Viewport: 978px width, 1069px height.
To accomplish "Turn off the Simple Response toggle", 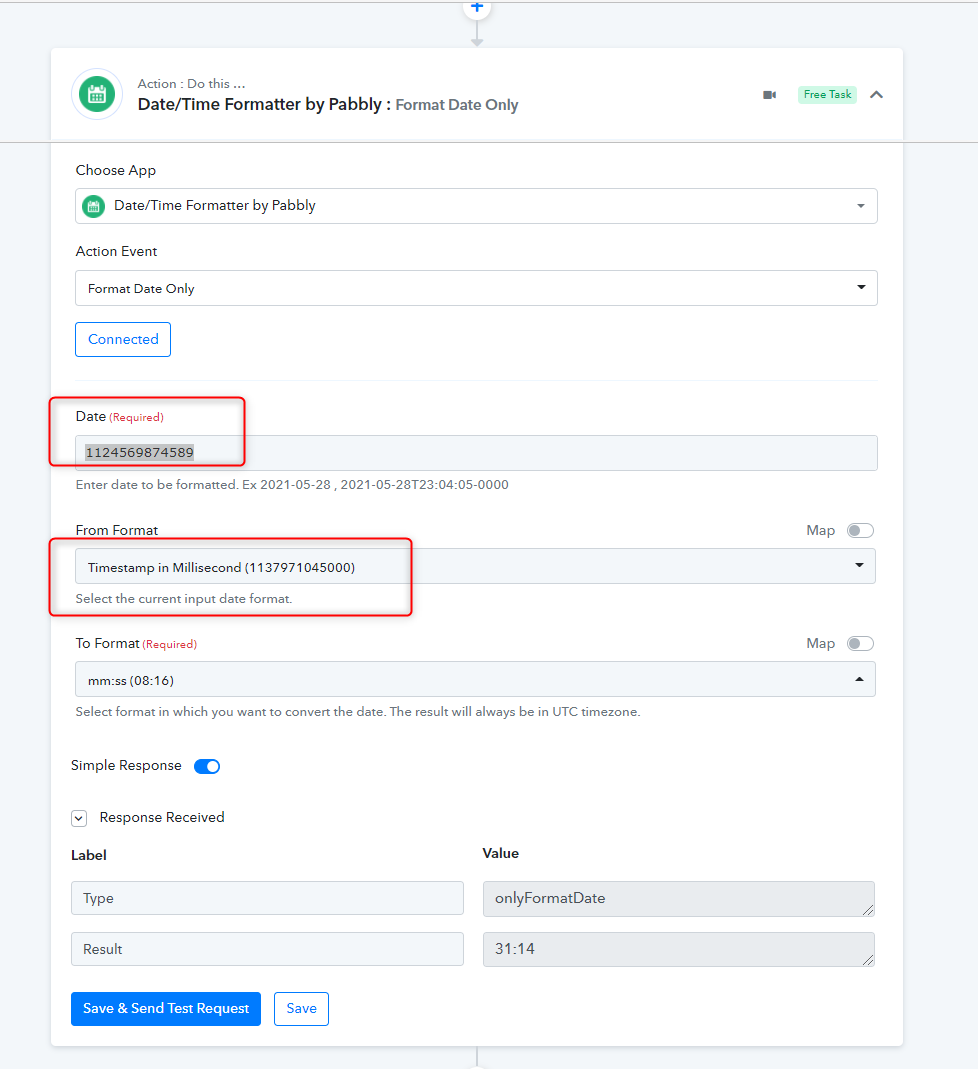I will (207, 766).
